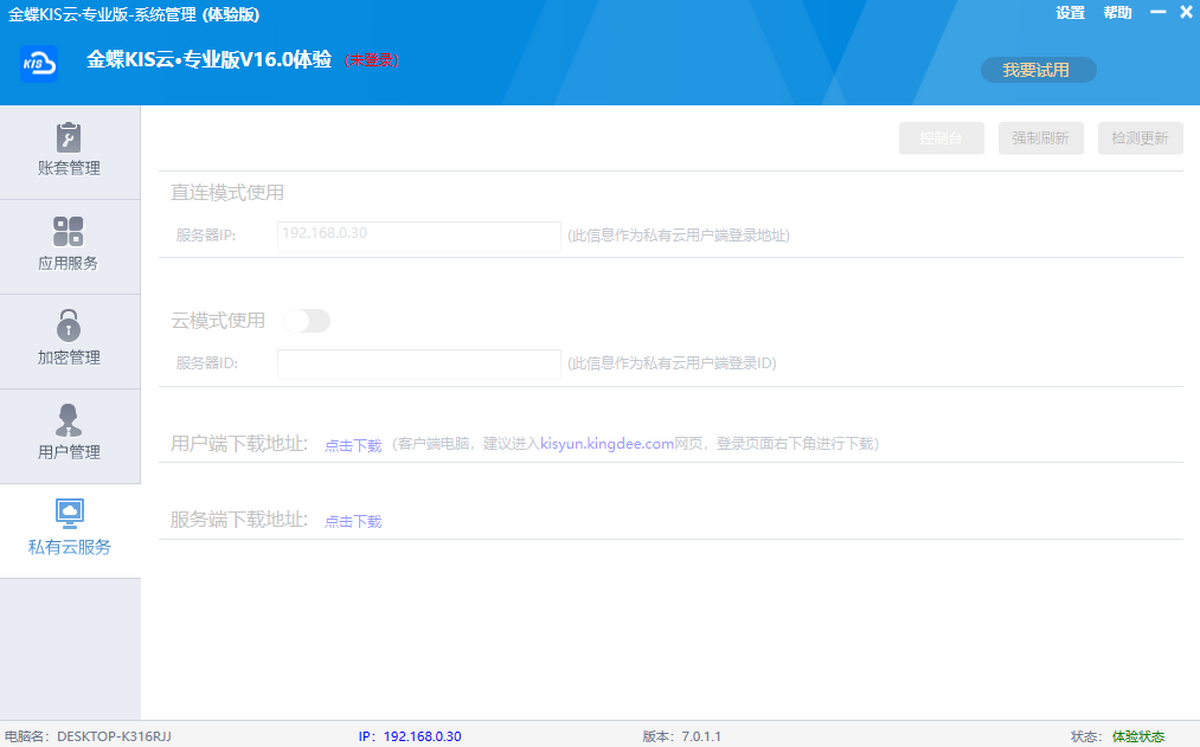Viewport: 1200px width, 747px height.
Task: Focus the 服务器IP input field
Action: [x=419, y=236]
